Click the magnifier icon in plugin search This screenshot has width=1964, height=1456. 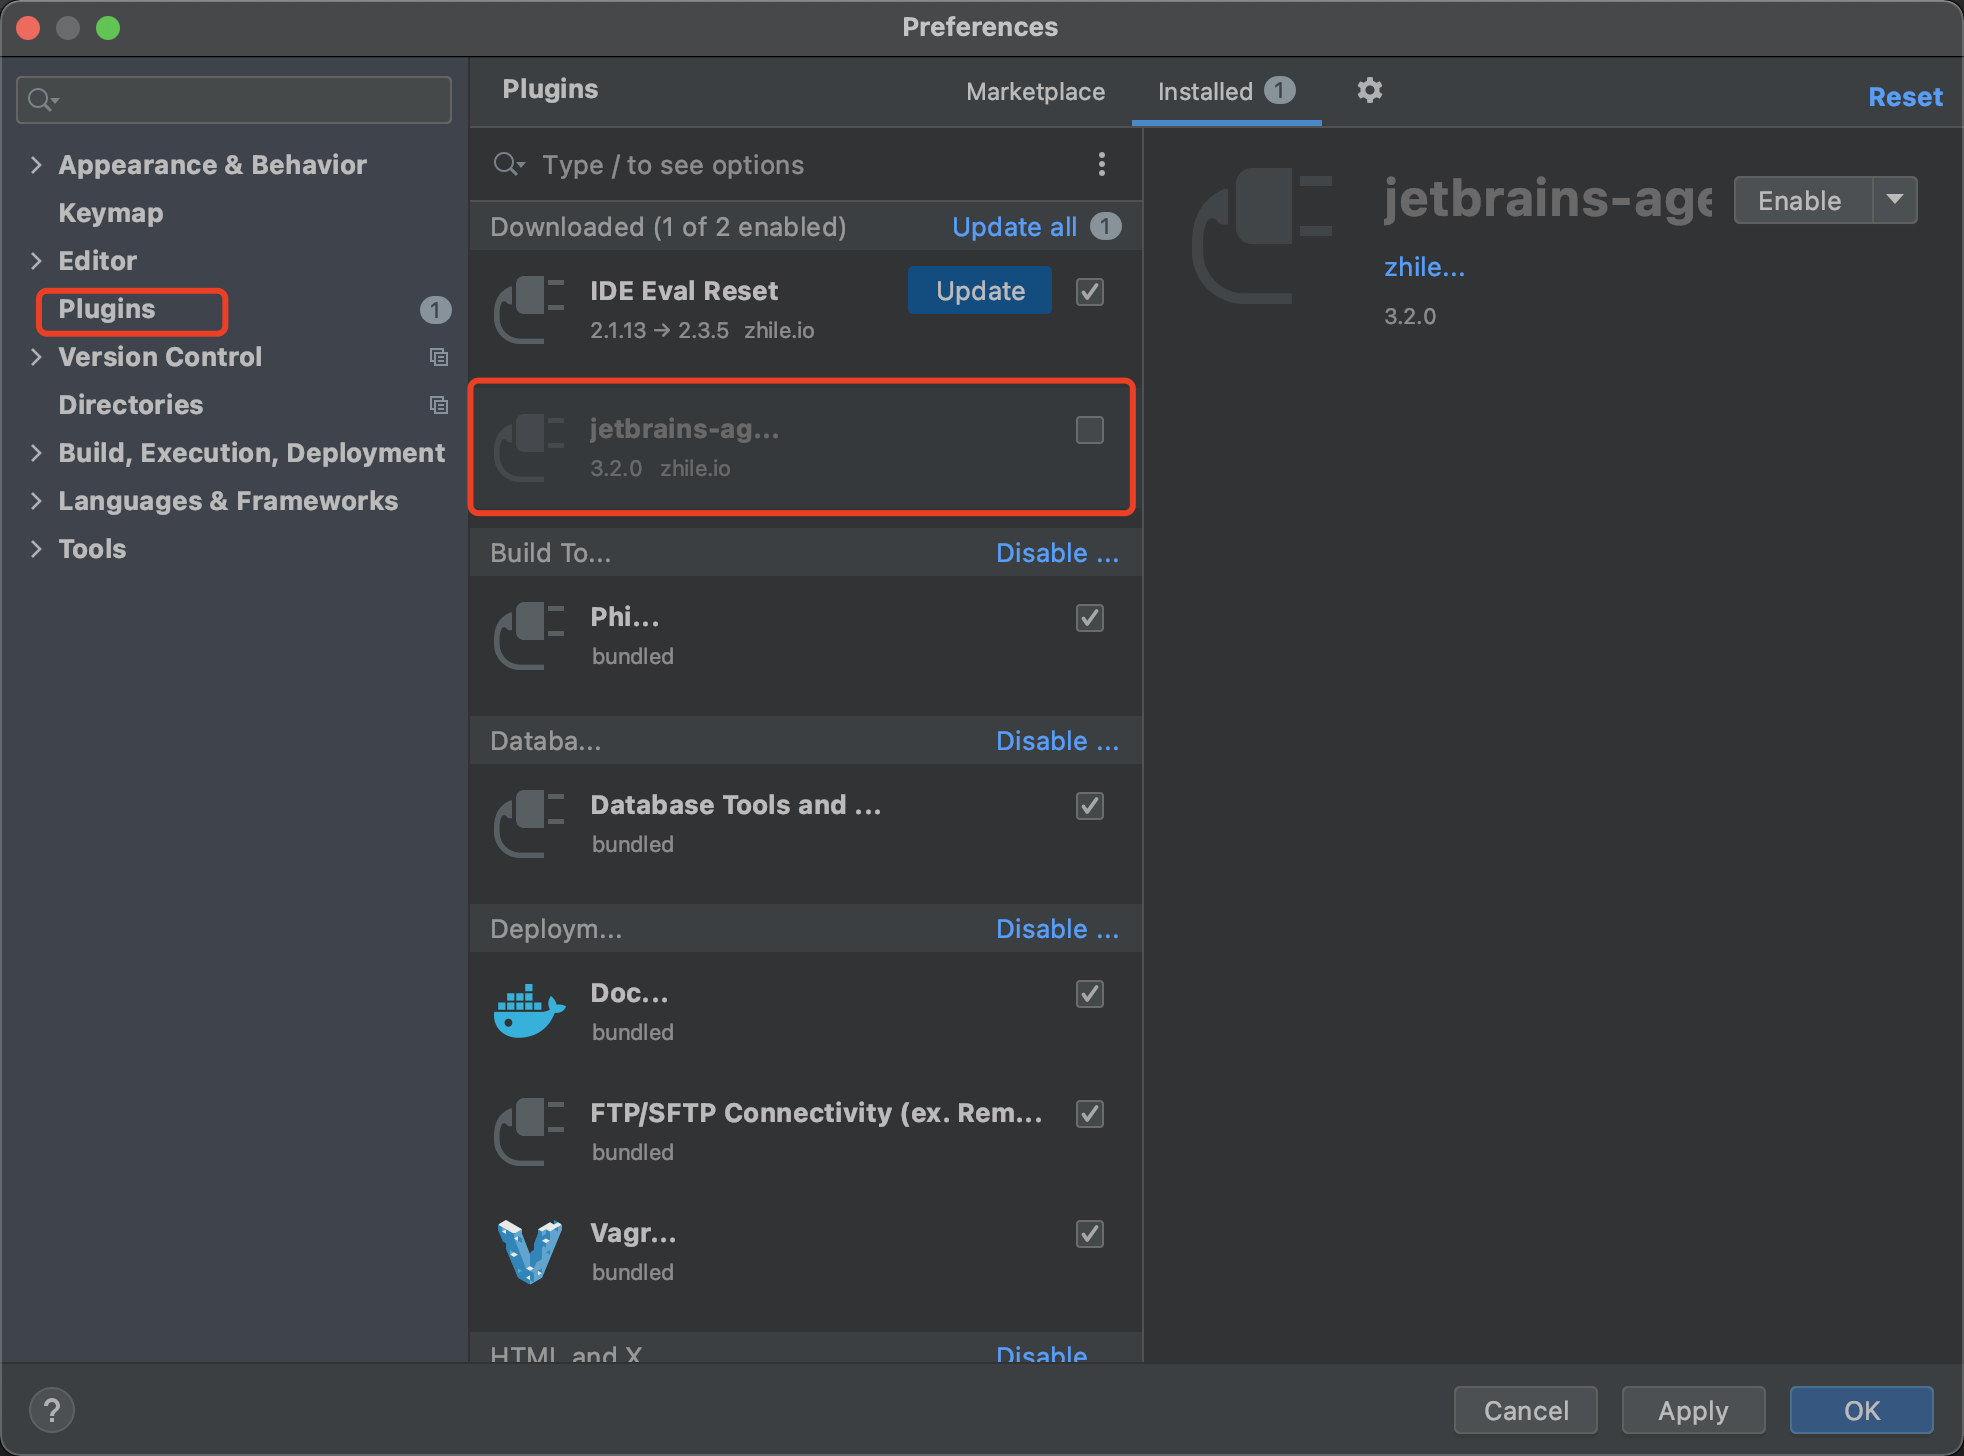click(x=509, y=164)
